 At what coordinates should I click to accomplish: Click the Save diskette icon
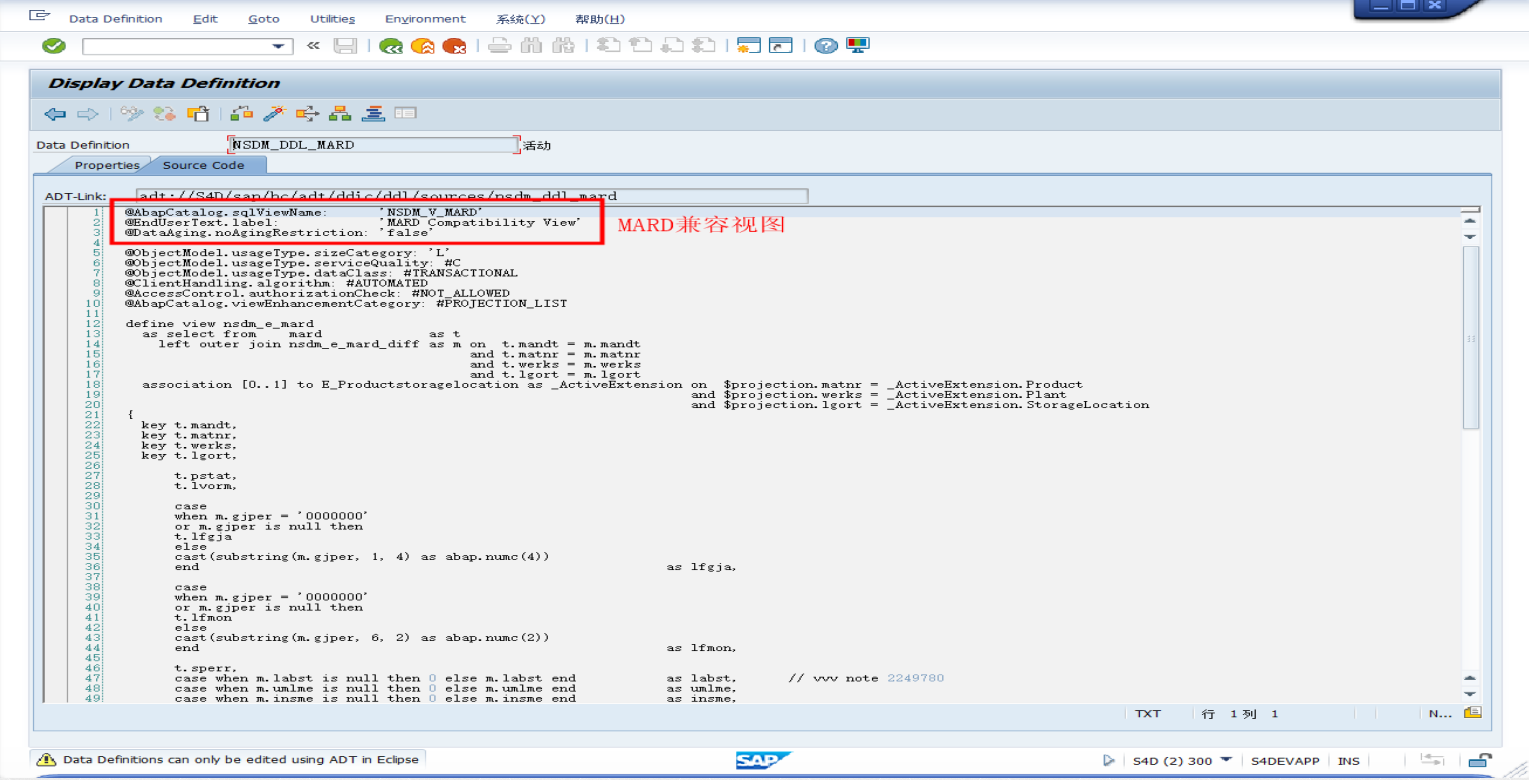[345, 46]
